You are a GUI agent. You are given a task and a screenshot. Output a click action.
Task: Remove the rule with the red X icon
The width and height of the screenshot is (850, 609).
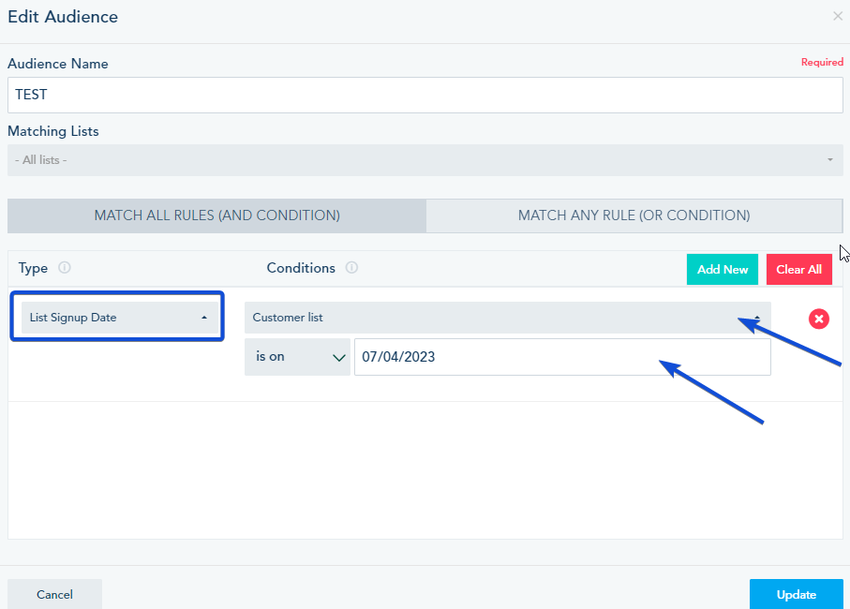pos(819,318)
